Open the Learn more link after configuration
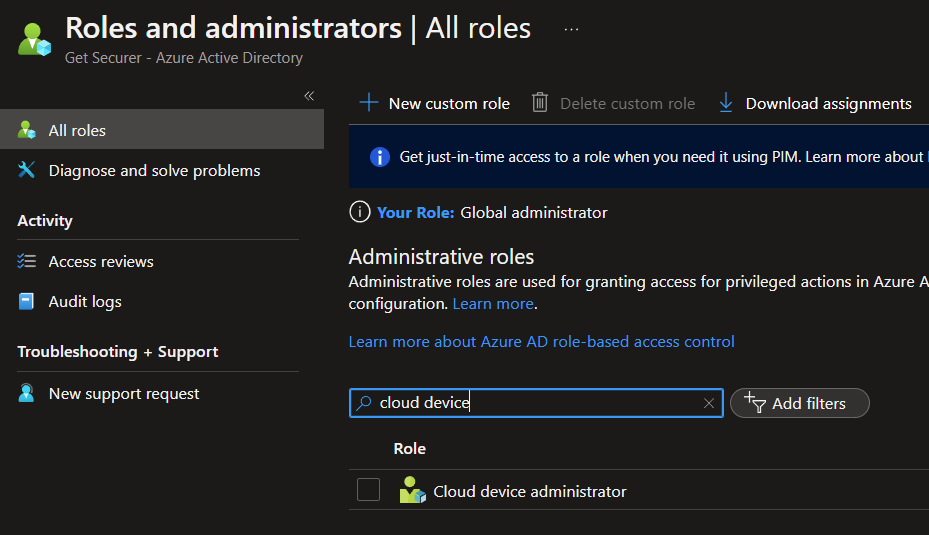This screenshot has width=929, height=535. (493, 304)
